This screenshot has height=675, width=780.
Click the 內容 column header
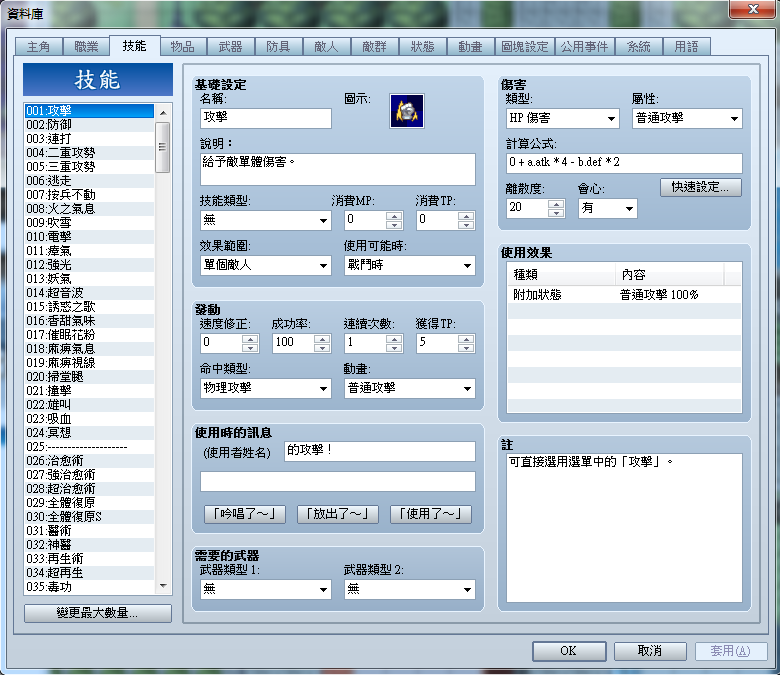click(670, 275)
